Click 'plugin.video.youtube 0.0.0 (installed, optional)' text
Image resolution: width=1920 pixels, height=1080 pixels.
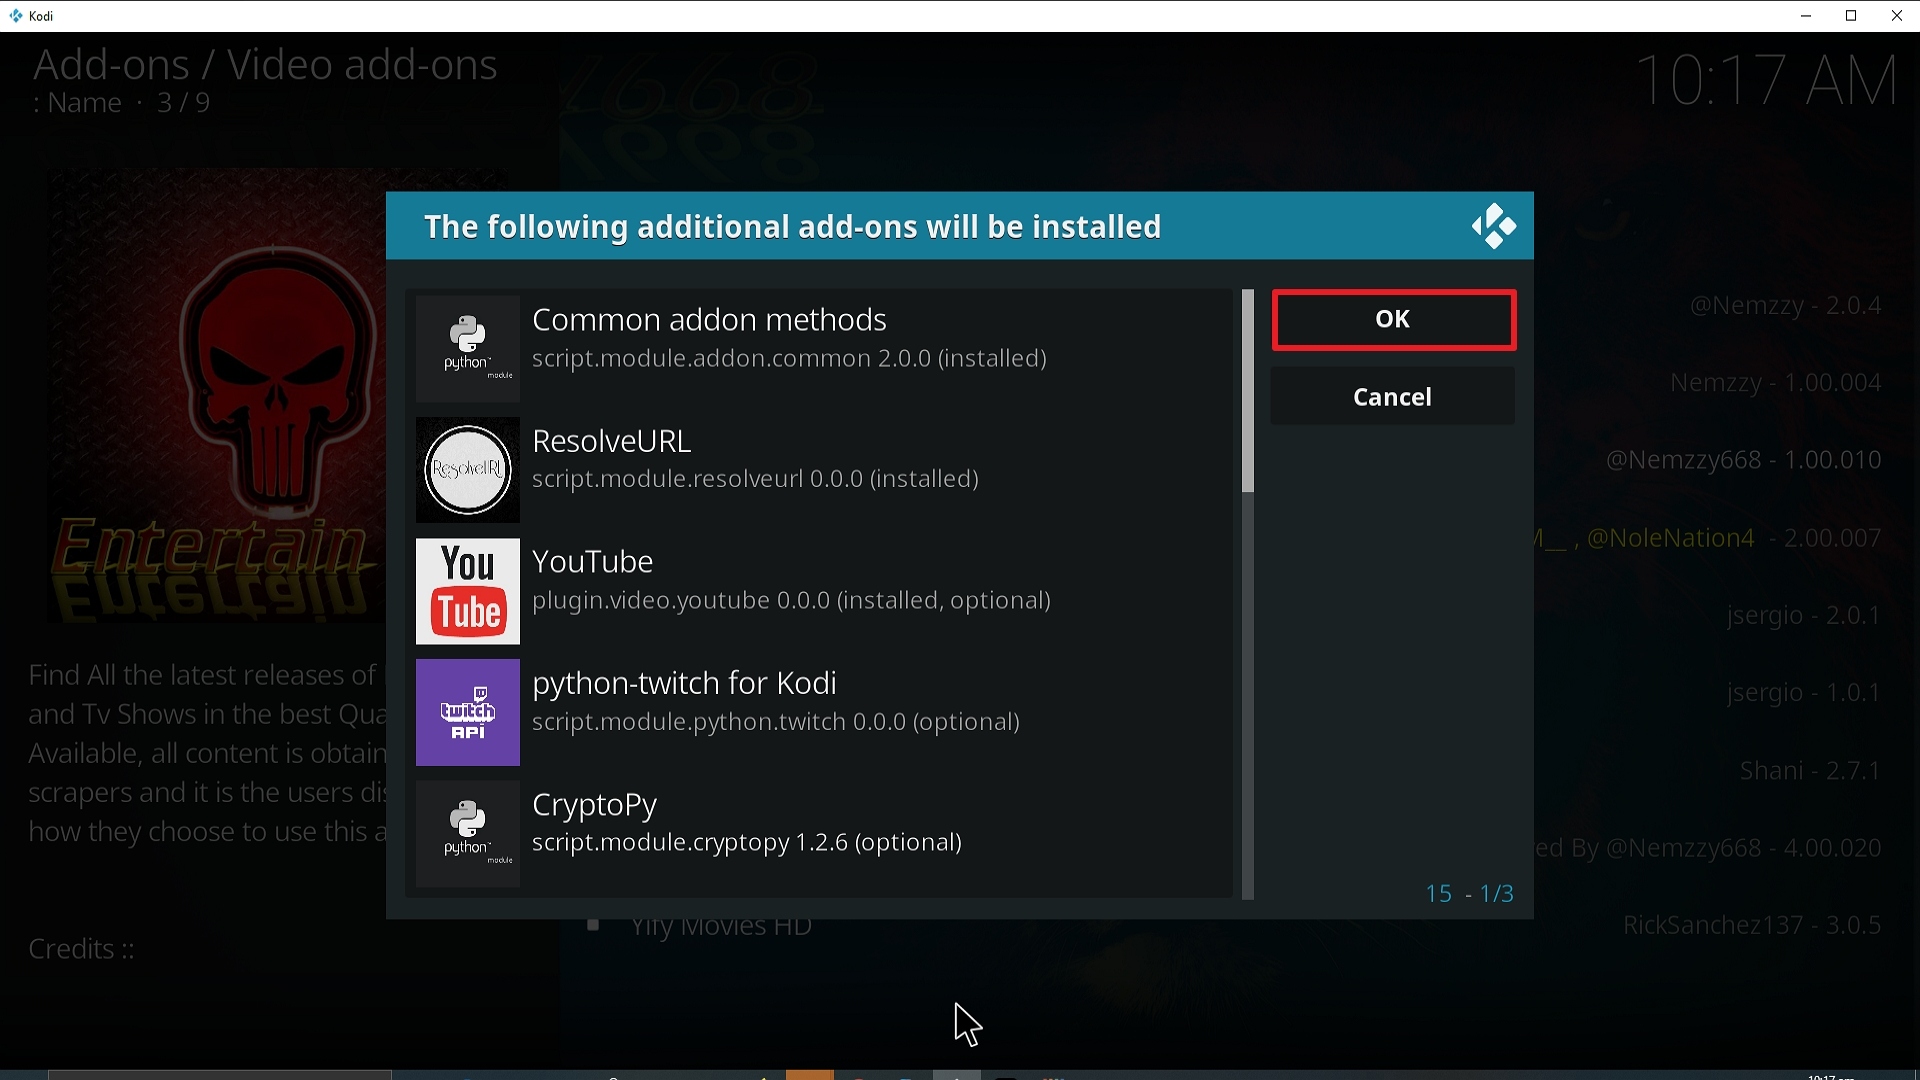click(792, 601)
